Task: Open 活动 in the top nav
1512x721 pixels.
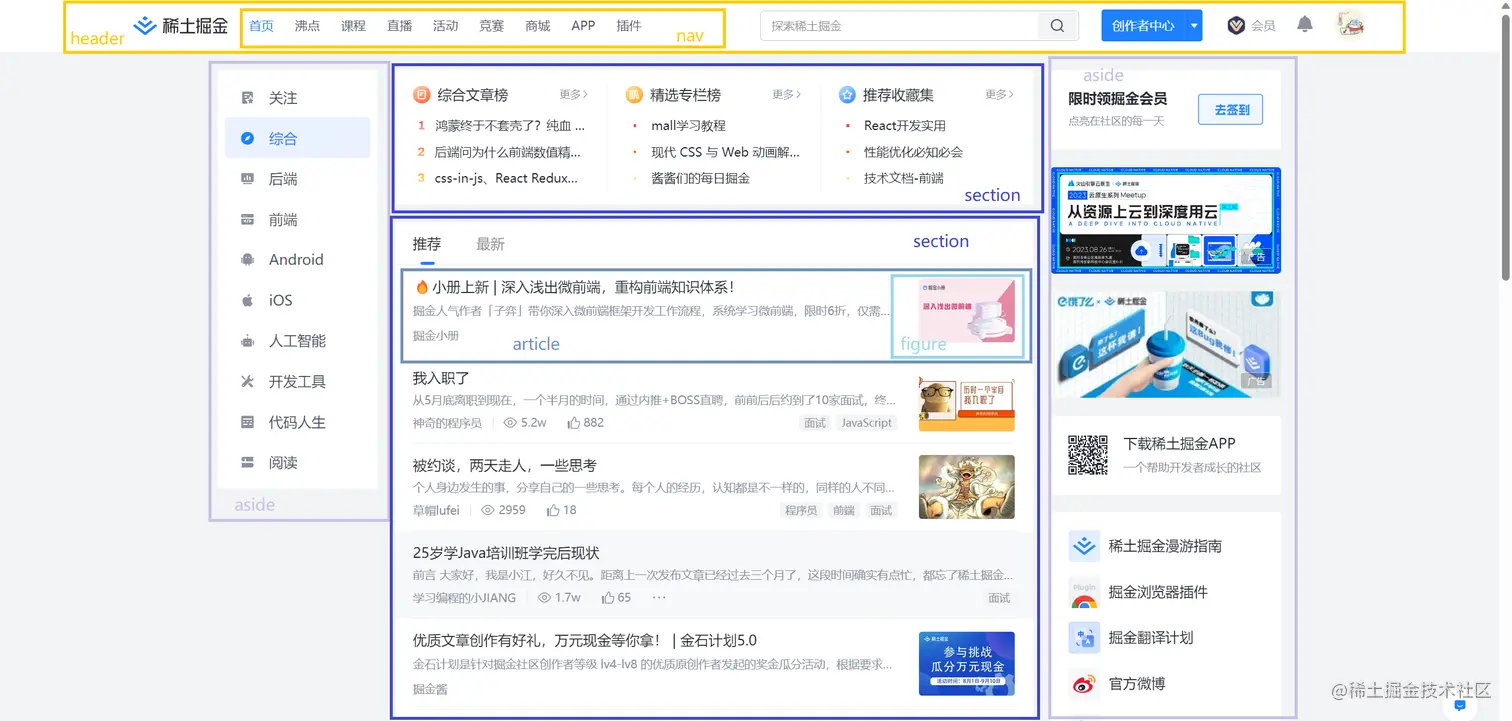Action: coord(446,26)
